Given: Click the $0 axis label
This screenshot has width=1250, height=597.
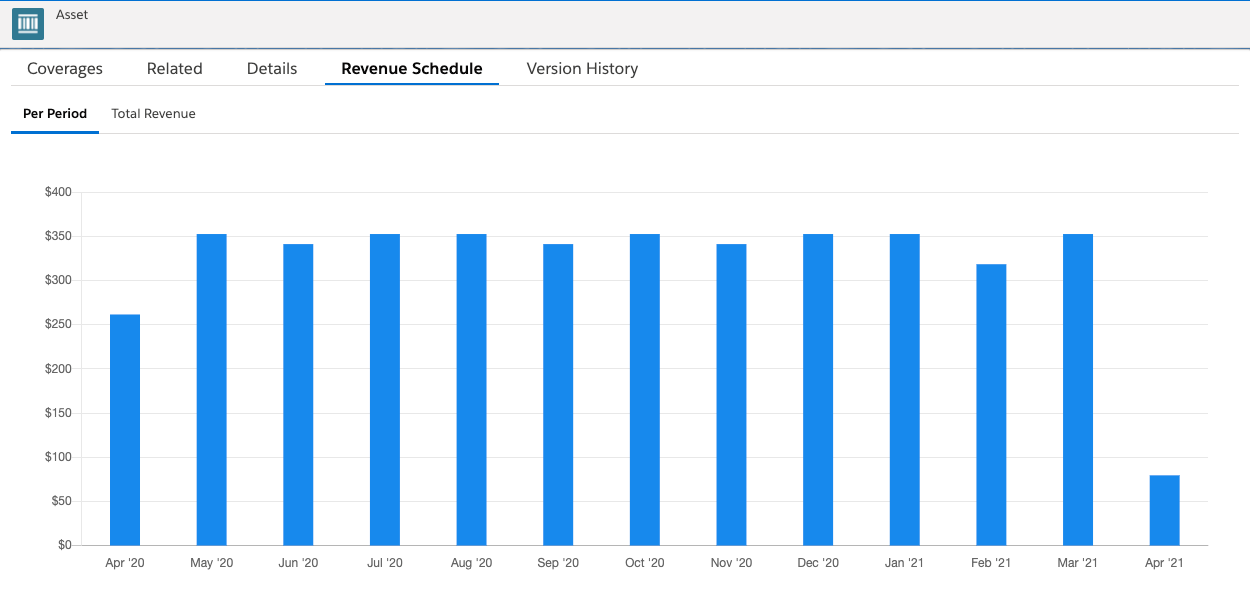Looking at the screenshot, I should click(64, 545).
